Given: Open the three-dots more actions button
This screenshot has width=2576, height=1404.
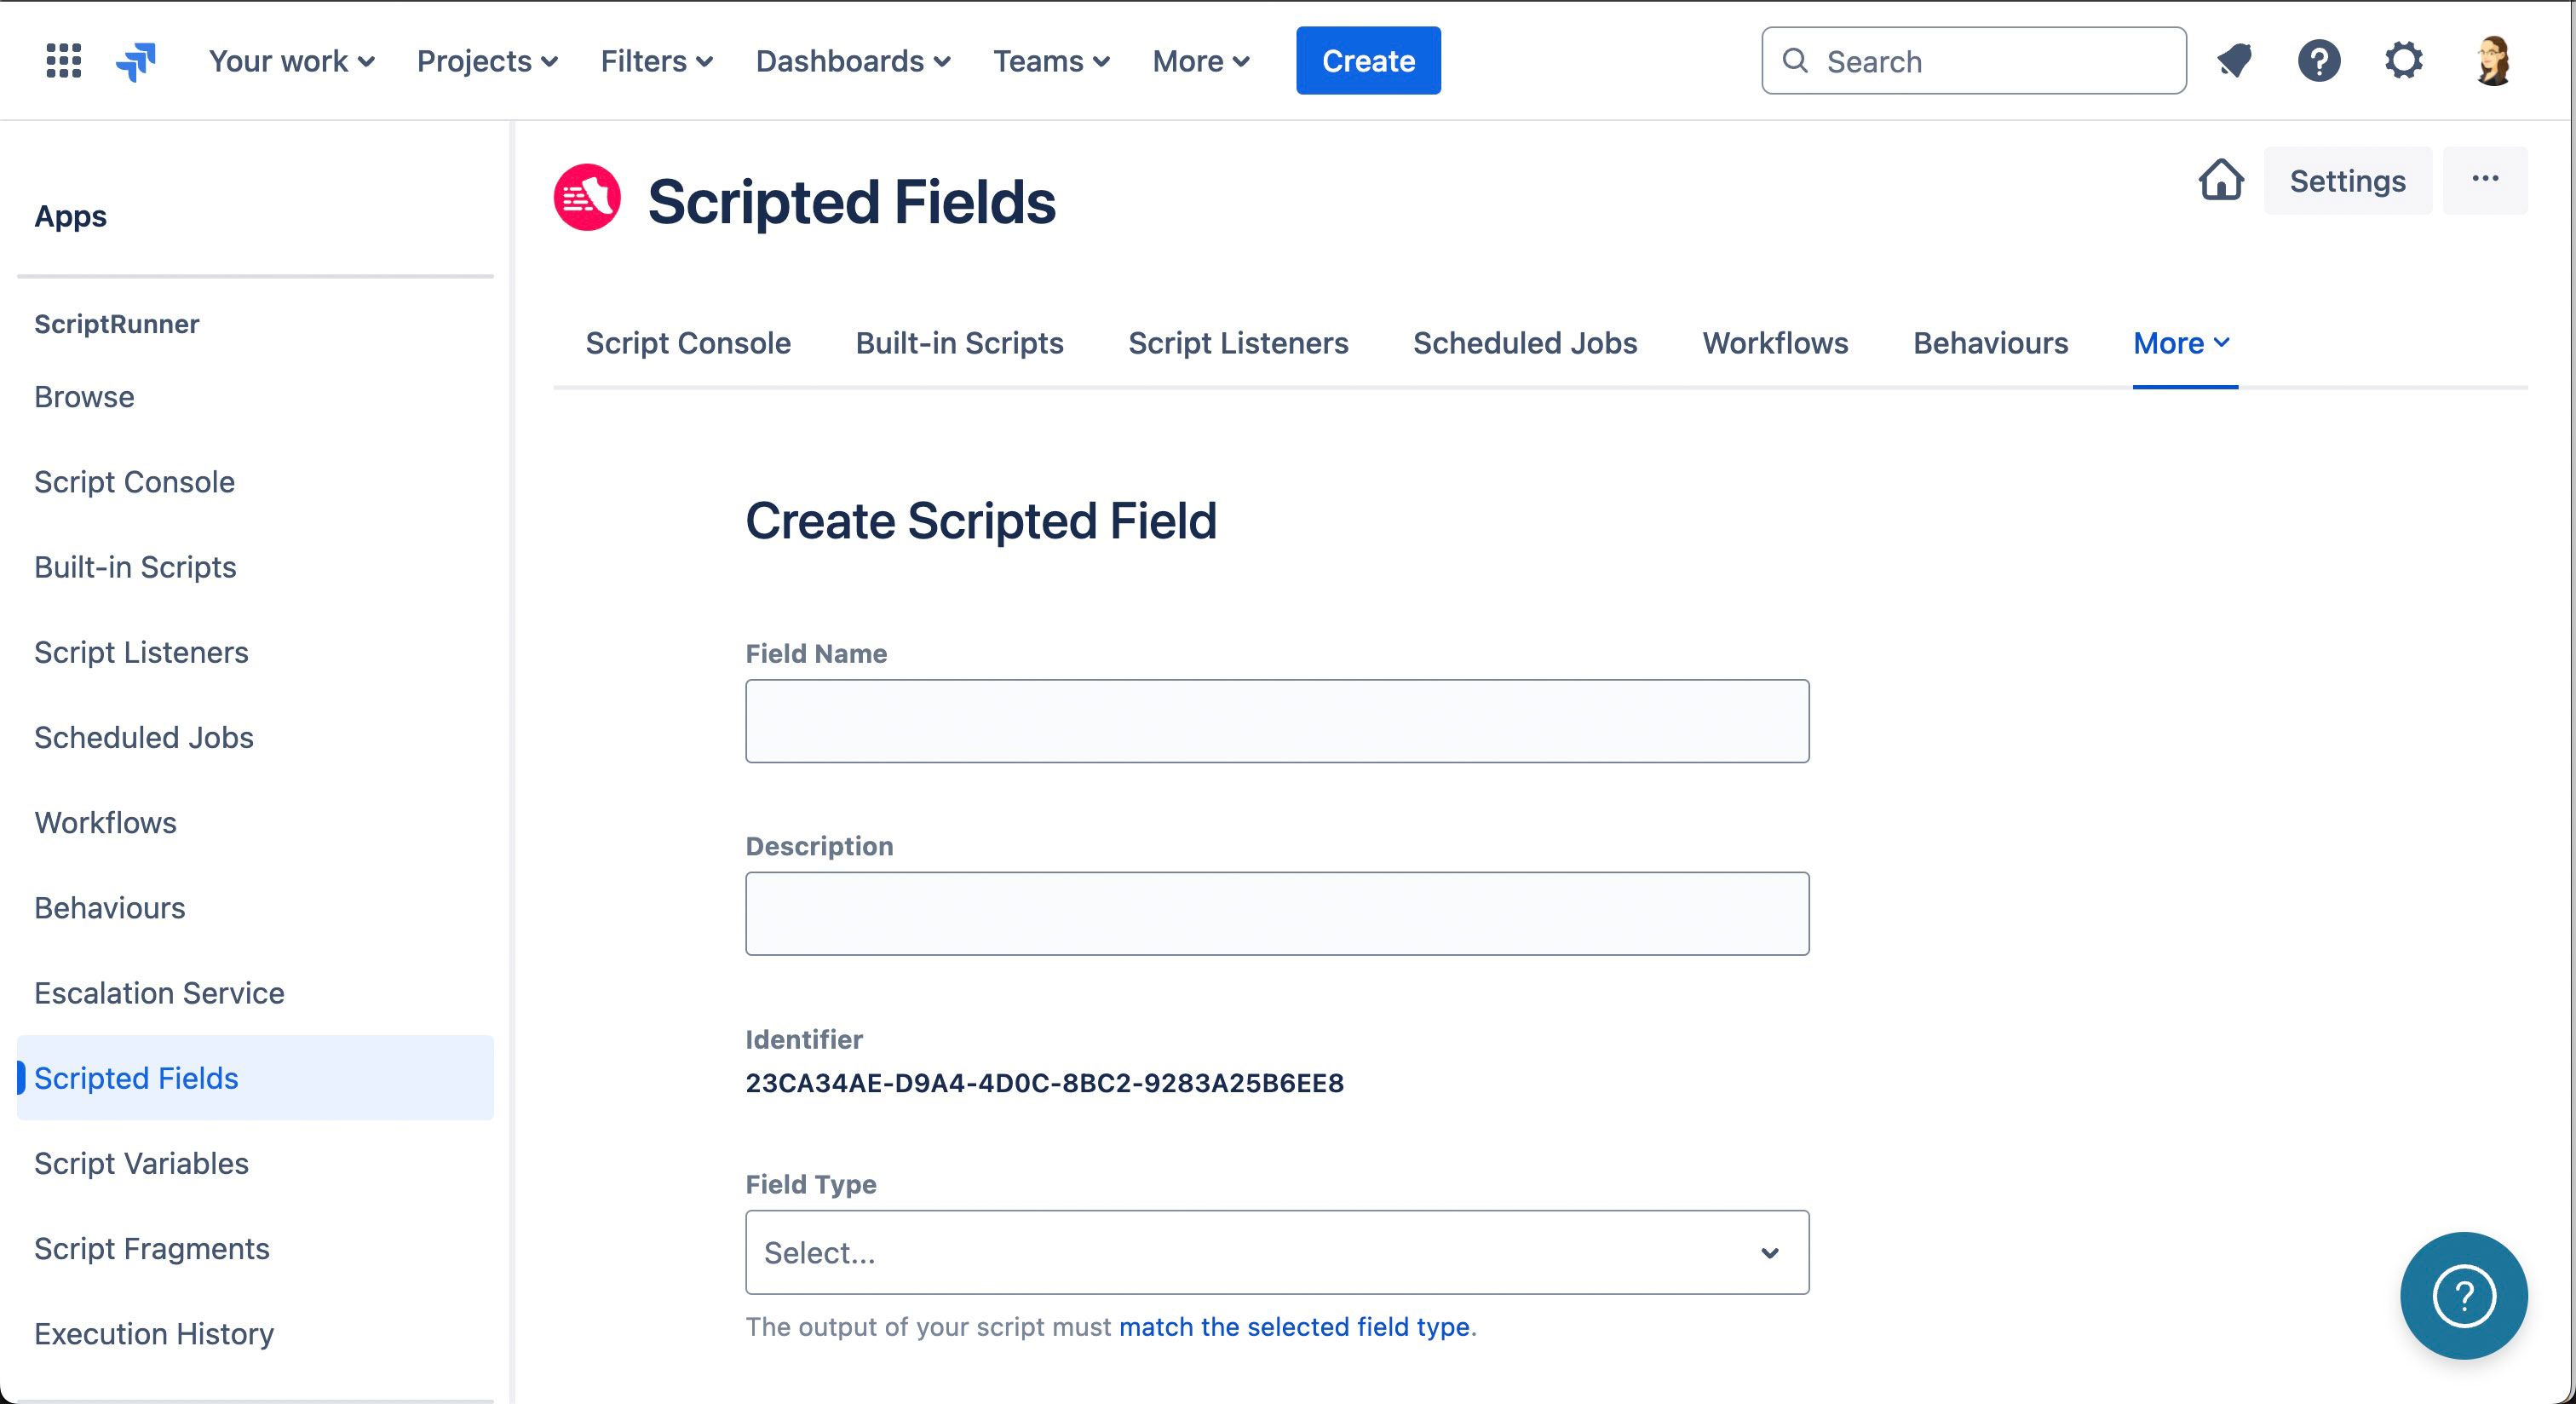Looking at the screenshot, I should coord(2484,180).
